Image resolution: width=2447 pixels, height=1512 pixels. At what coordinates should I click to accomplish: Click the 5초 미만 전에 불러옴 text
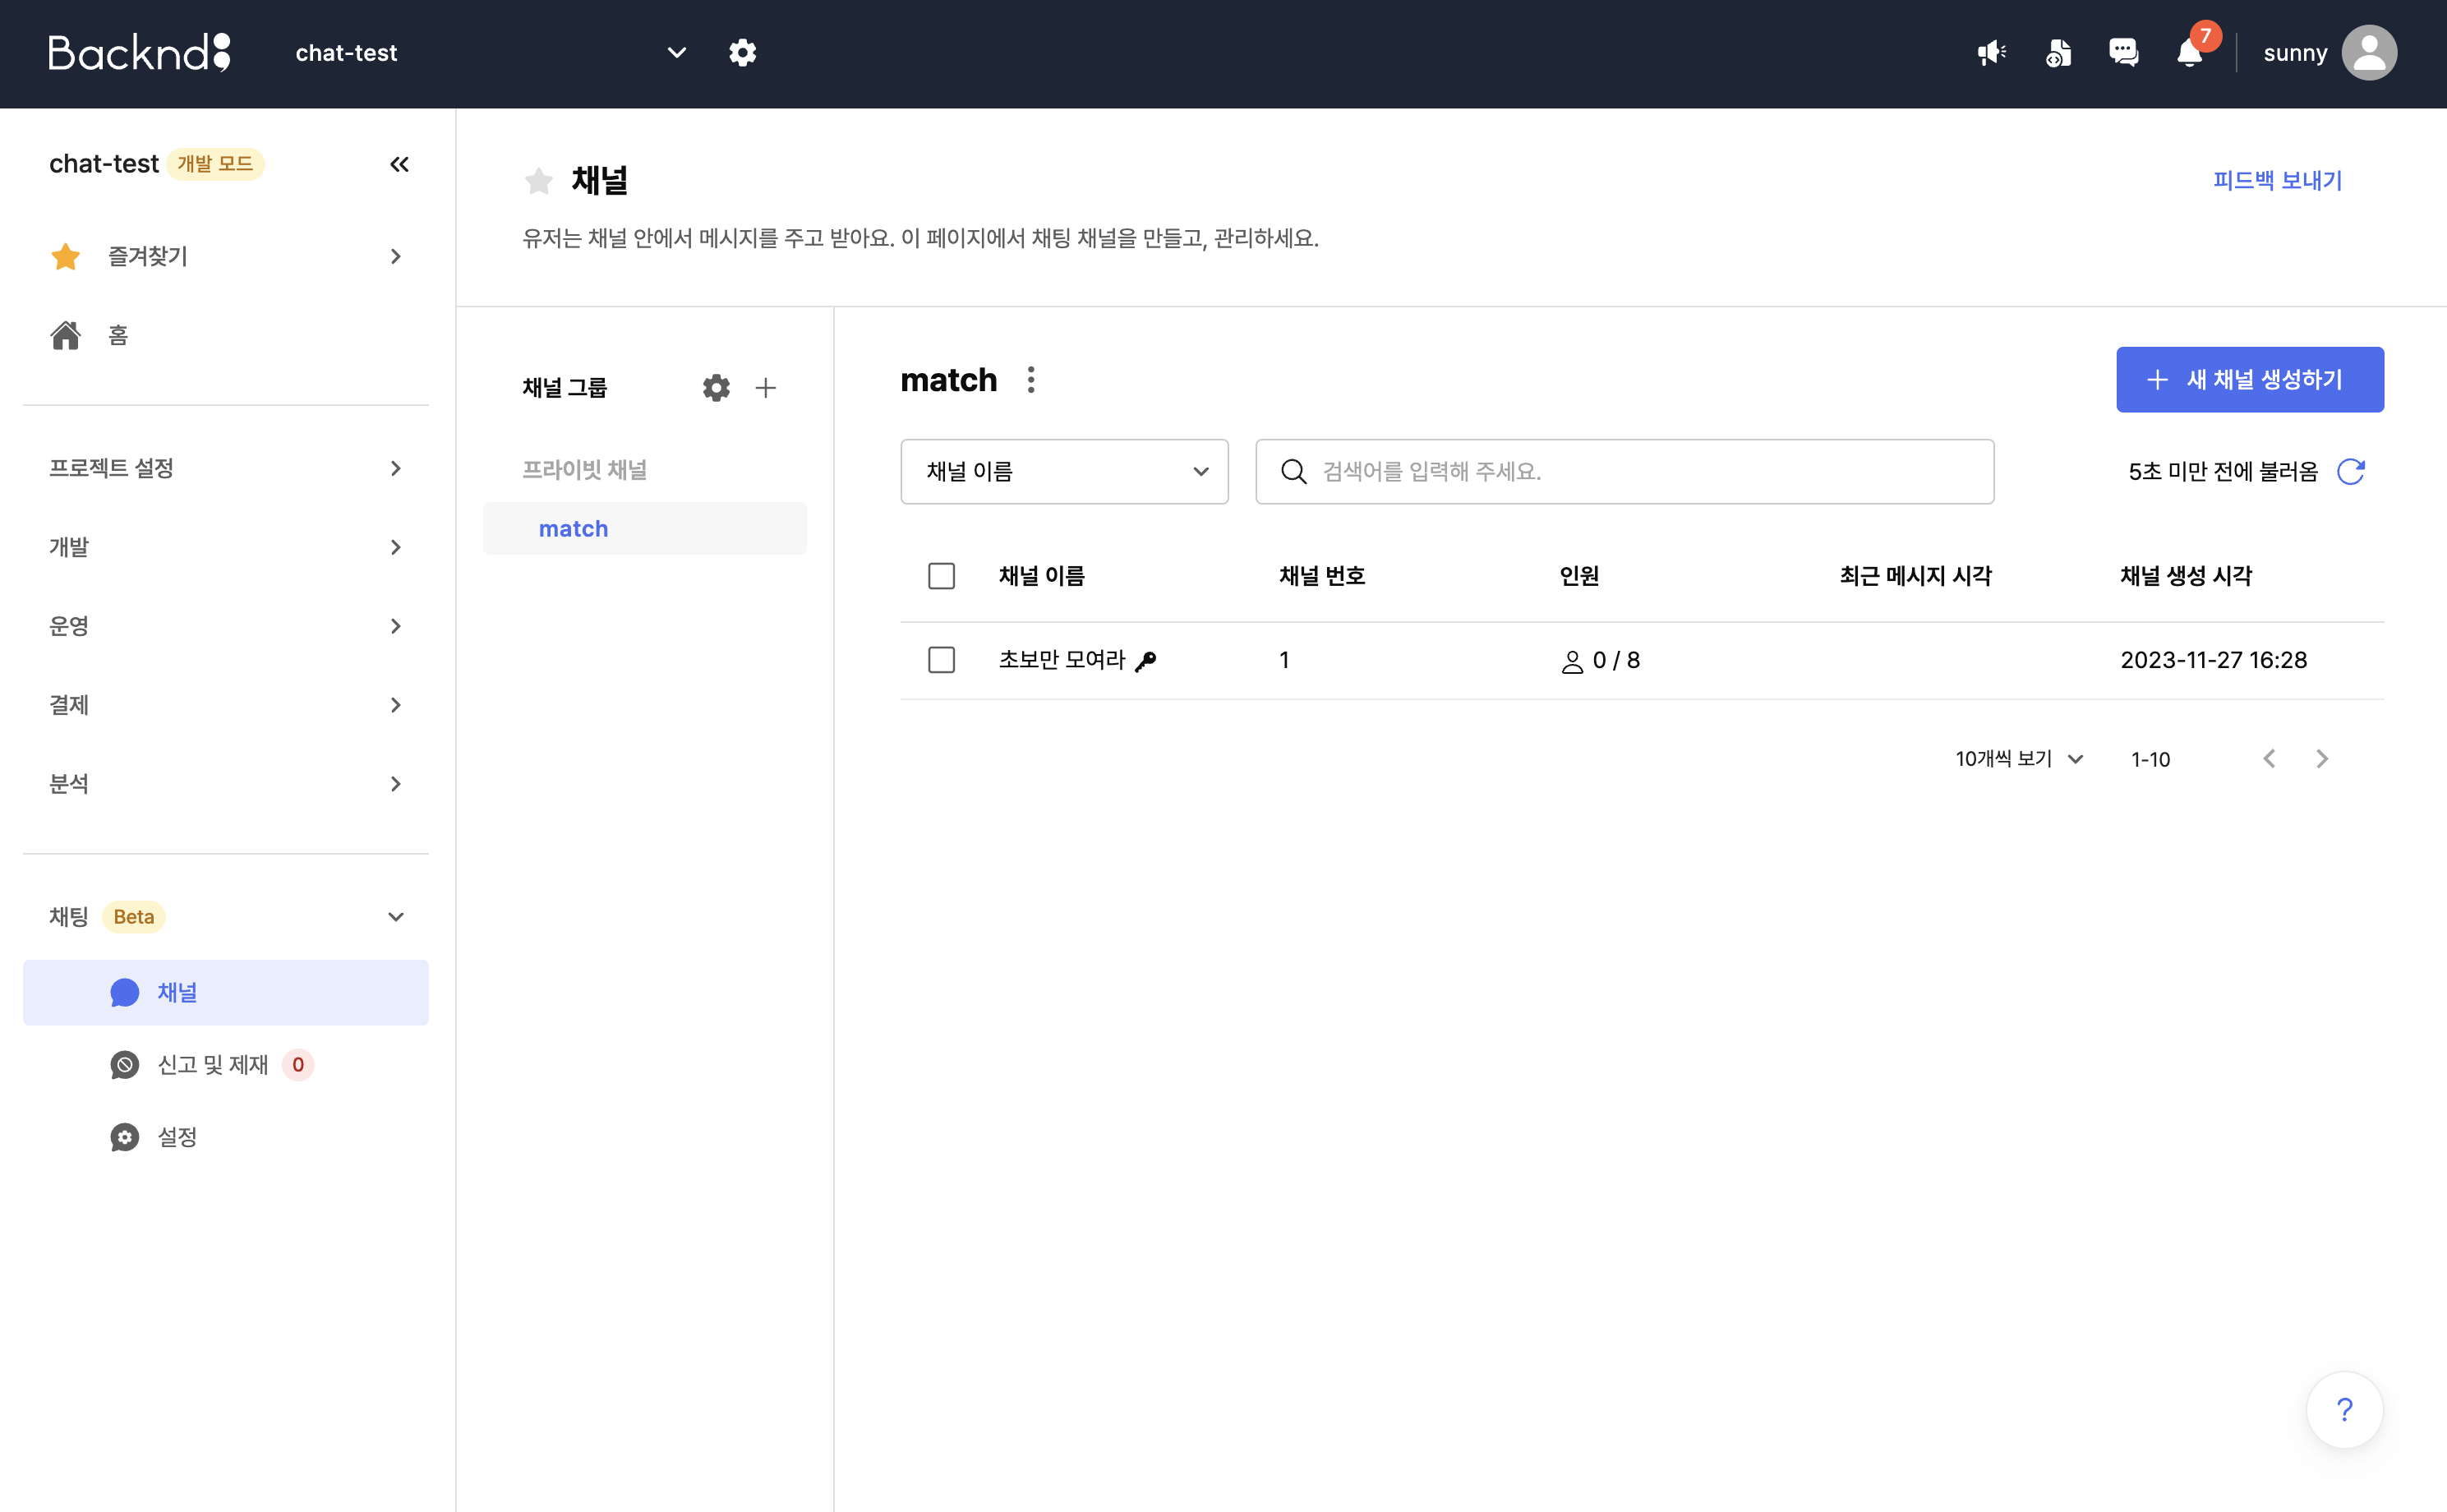pyautogui.click(x=2223, y=471)
